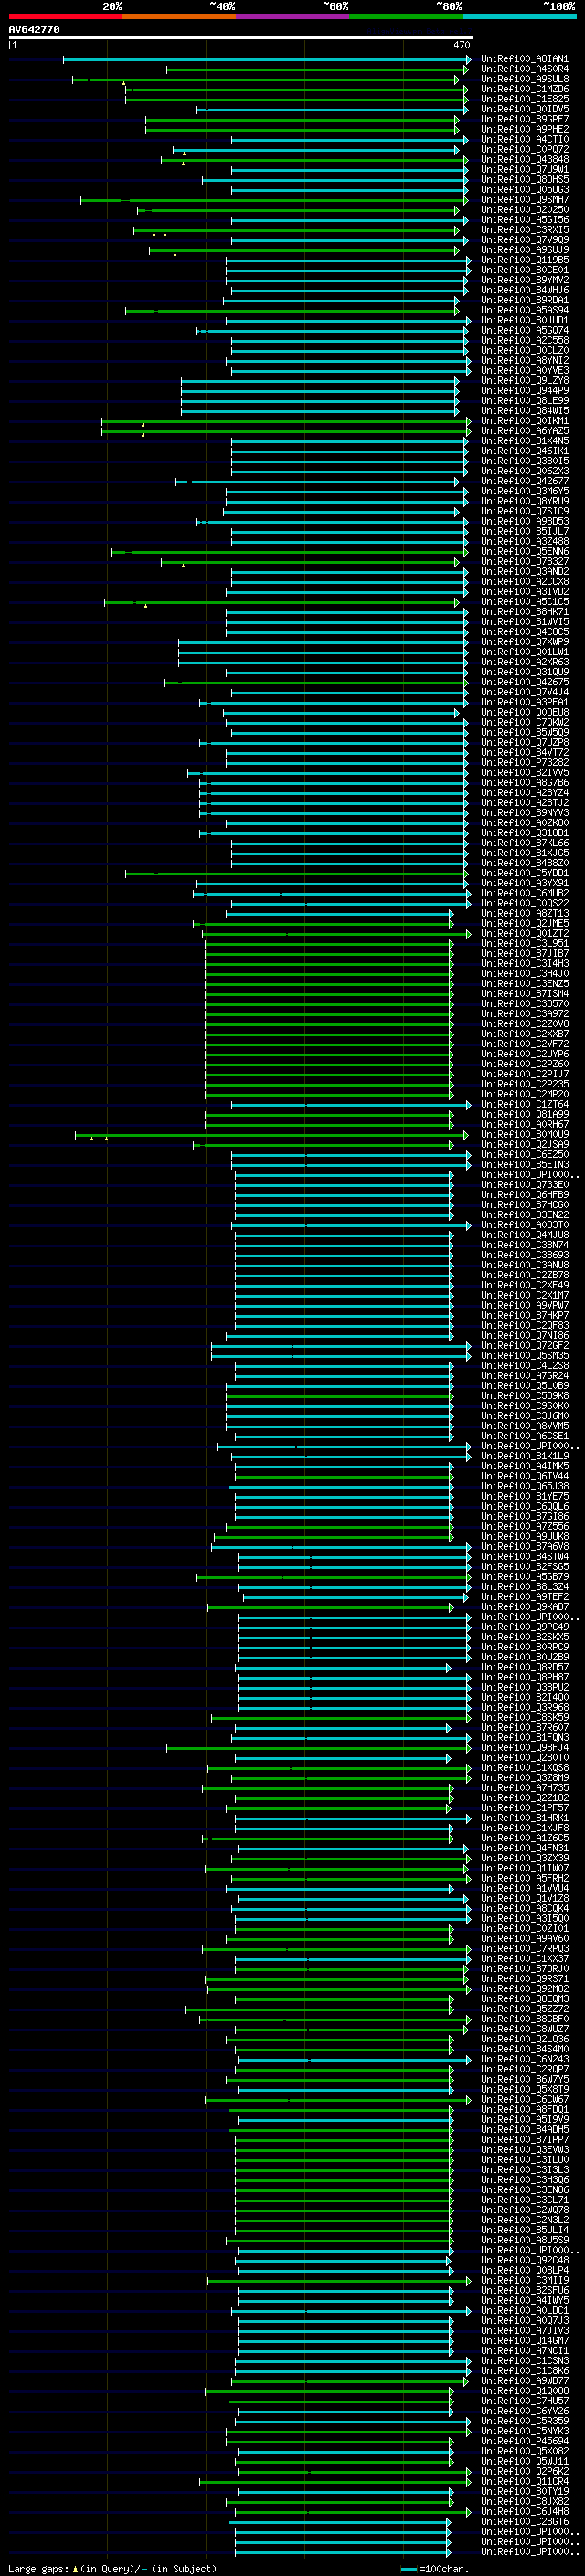Click the hit label UniRef100_A9PHE2
Viewport: 585px width, 2576px height.
tap(525, 129)
